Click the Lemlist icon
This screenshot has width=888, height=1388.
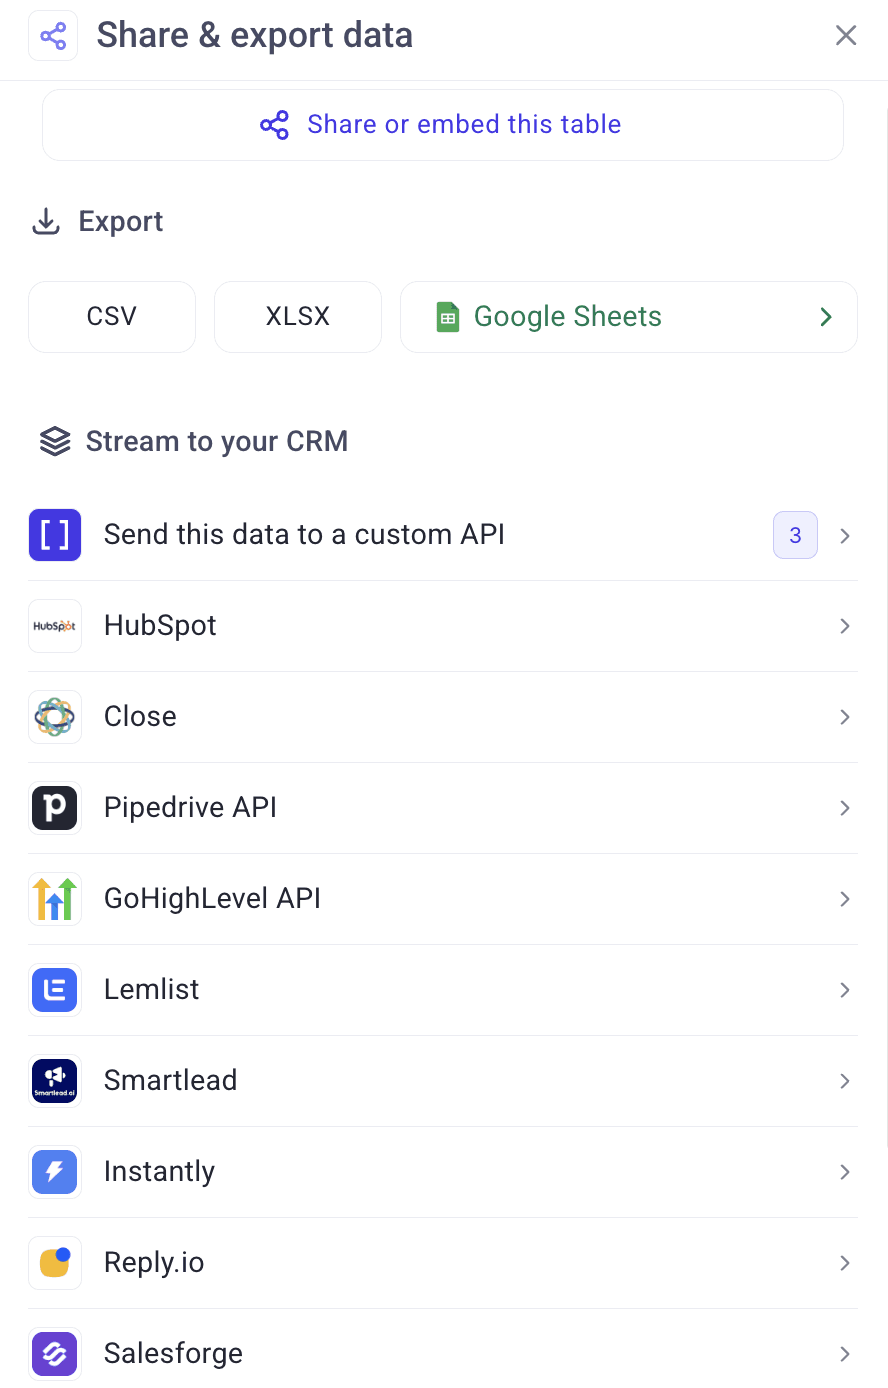(x=55, y=989)
